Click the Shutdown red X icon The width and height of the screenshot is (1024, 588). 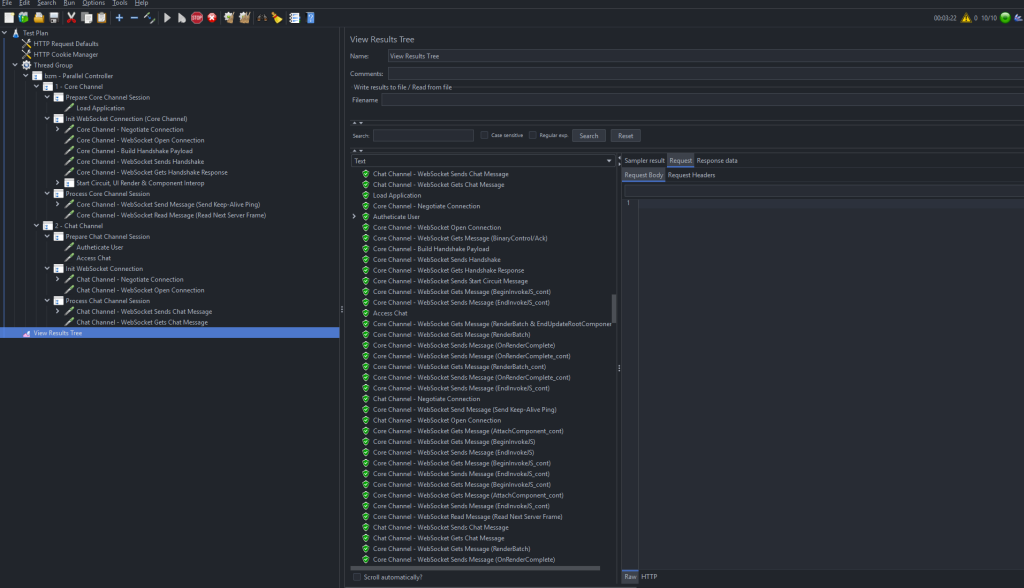(x=212, y=18)
